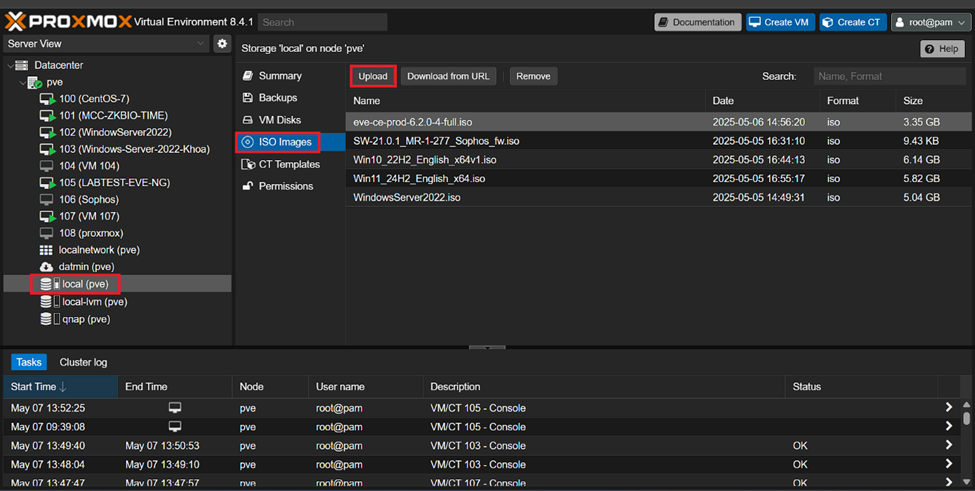
Task: Expand the first task row arrow
Action: click(948, 408)
